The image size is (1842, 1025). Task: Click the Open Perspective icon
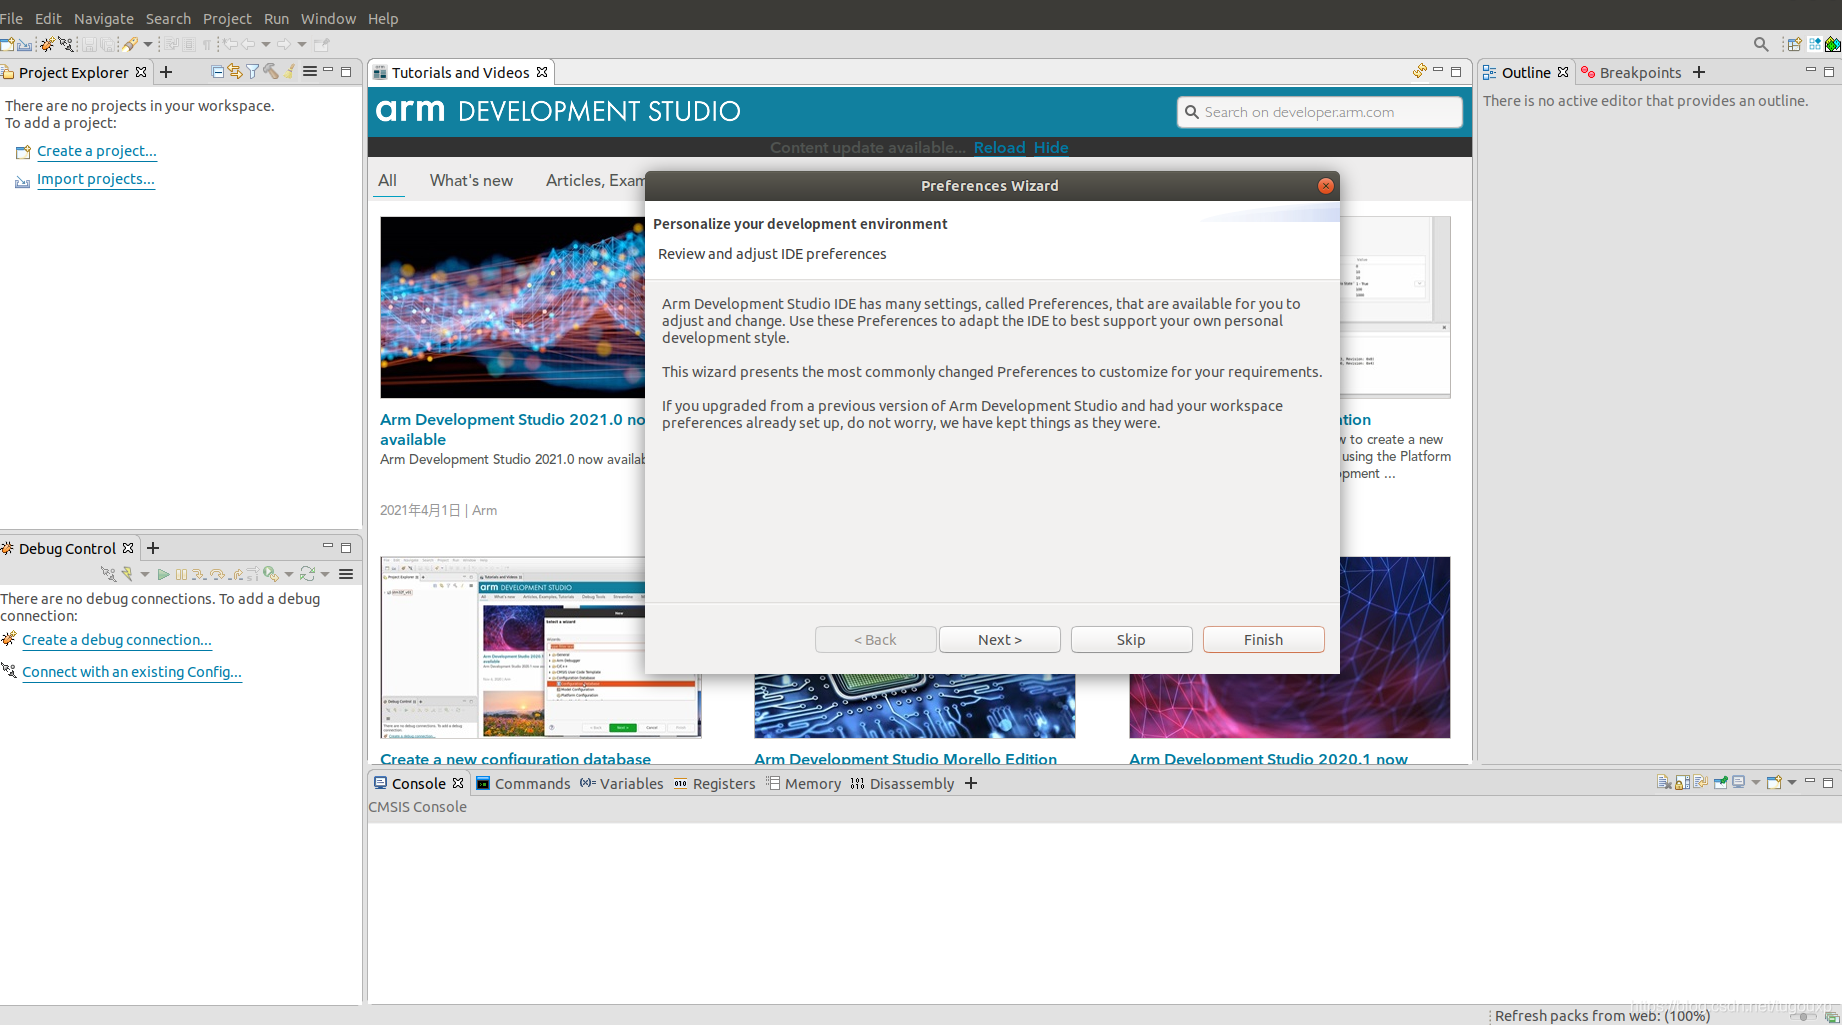[1794, 44]
